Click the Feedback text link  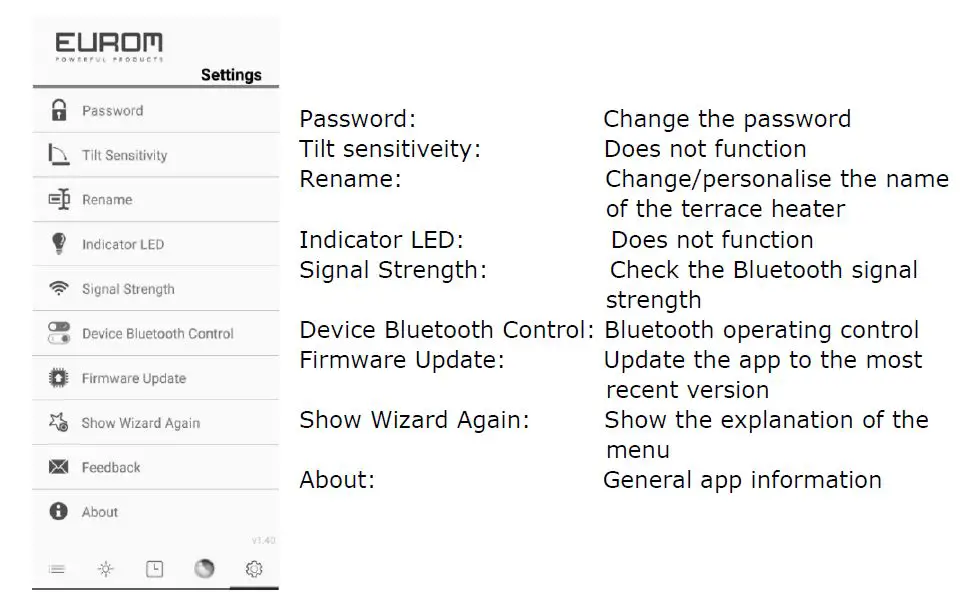pyautogui.click(x=111, y=467)
